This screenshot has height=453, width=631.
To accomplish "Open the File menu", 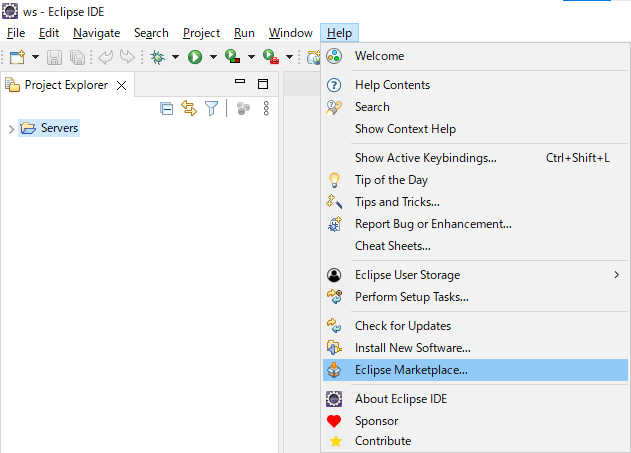I will [x=16, y=33].
